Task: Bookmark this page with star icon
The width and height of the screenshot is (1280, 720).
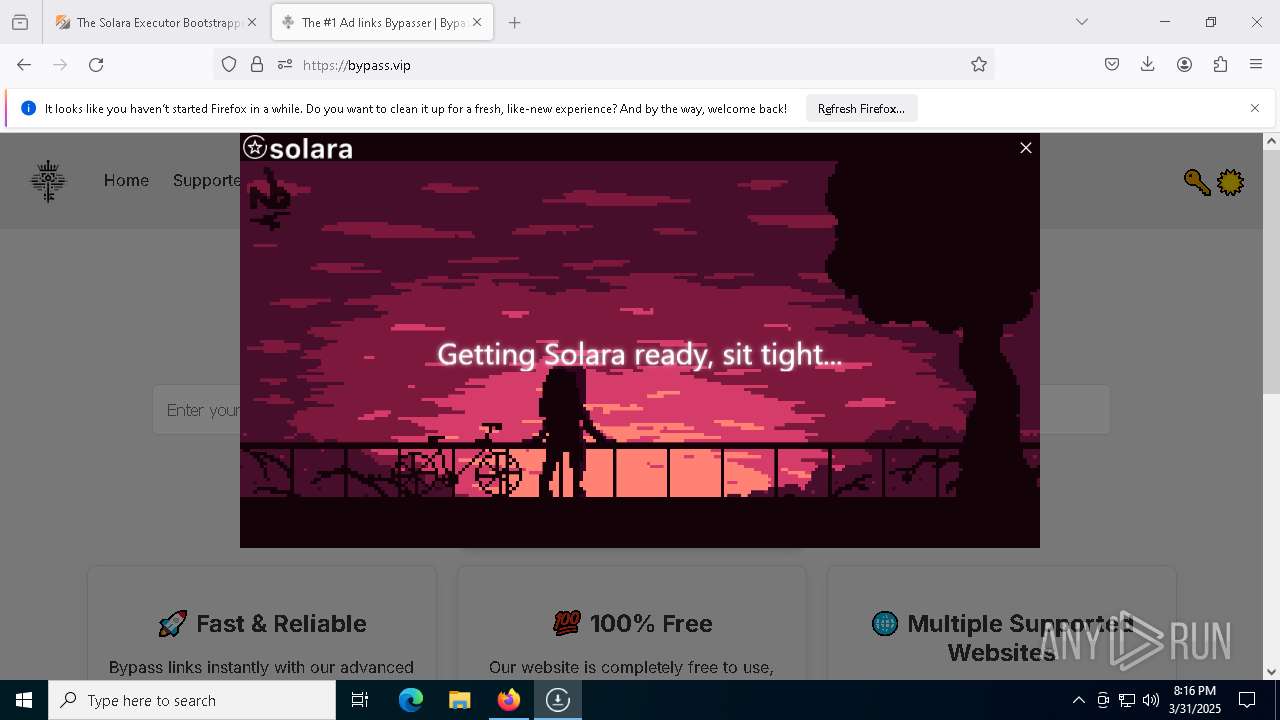Action: point(978,64)
